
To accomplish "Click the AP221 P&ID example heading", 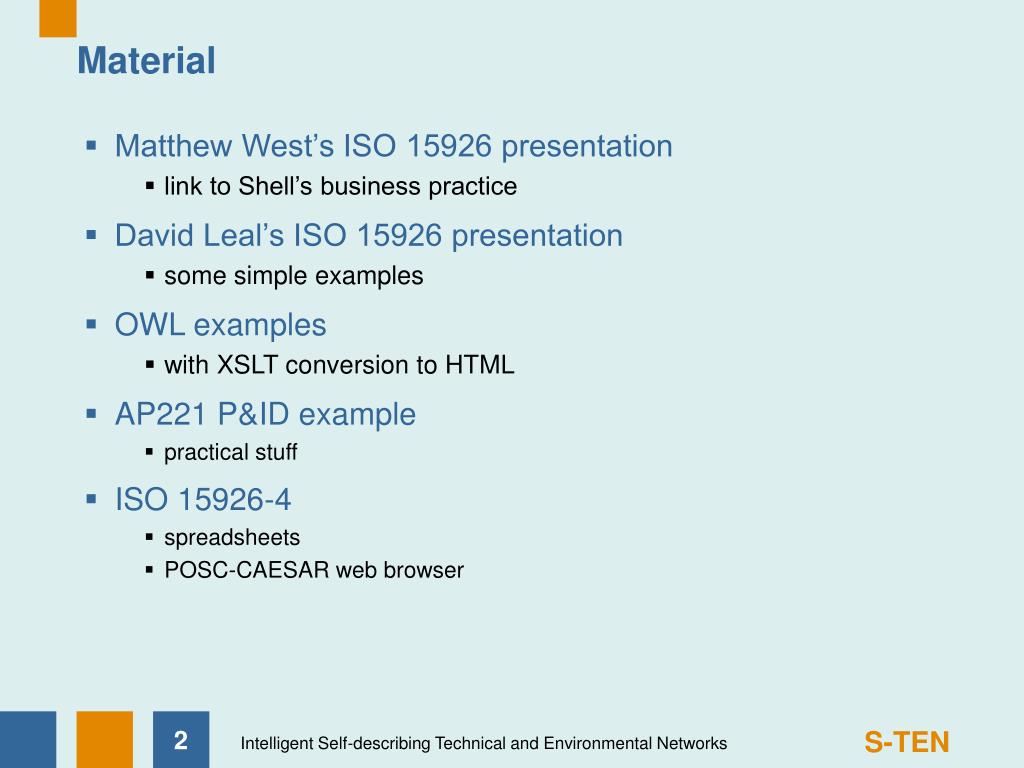I will (x=265, y=414).
